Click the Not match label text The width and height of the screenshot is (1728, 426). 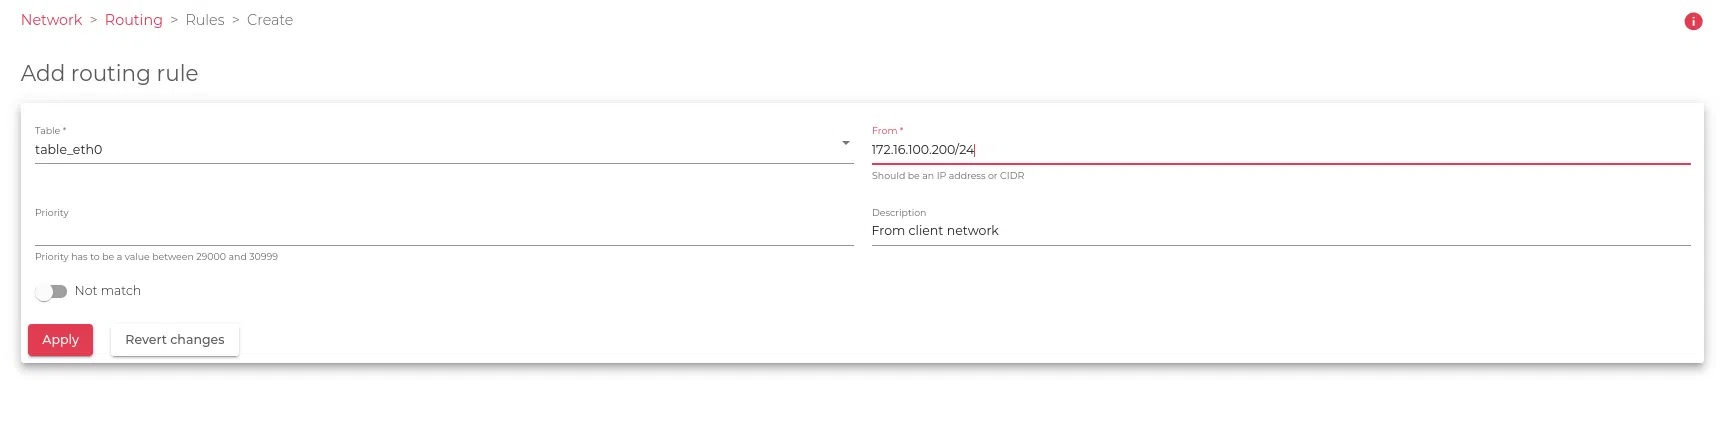108,291
